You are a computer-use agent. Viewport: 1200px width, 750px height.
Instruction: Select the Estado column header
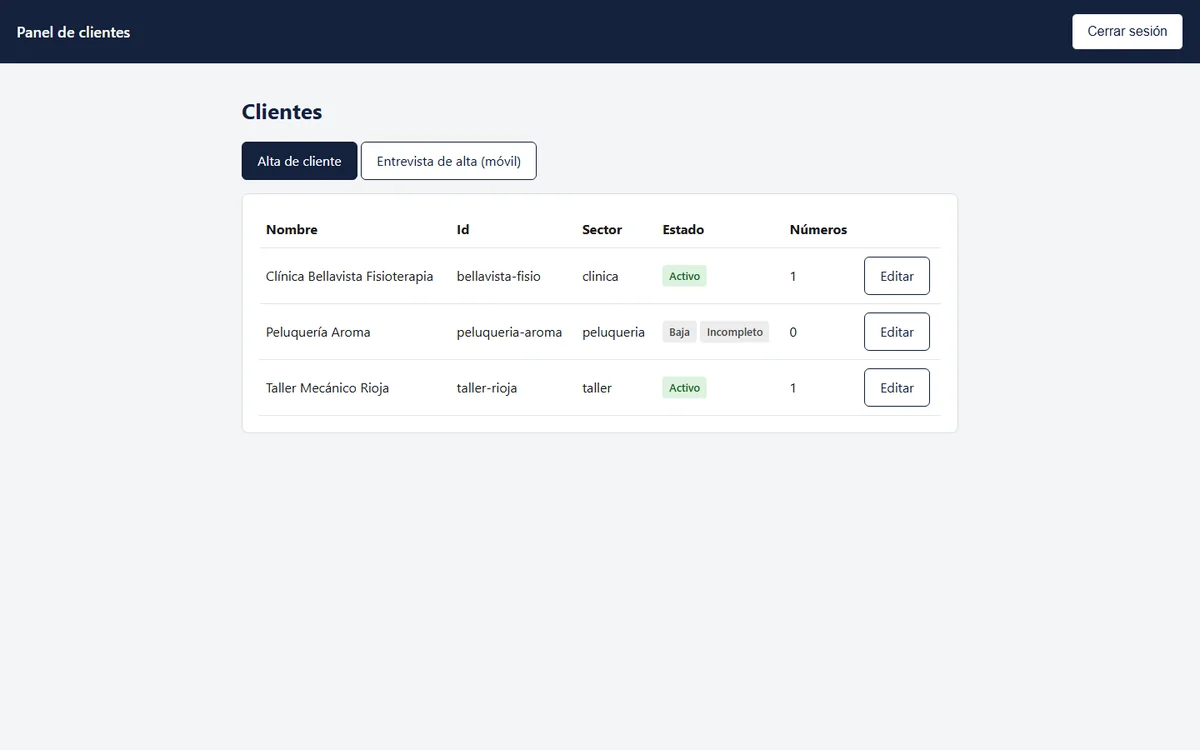(683, 230)
